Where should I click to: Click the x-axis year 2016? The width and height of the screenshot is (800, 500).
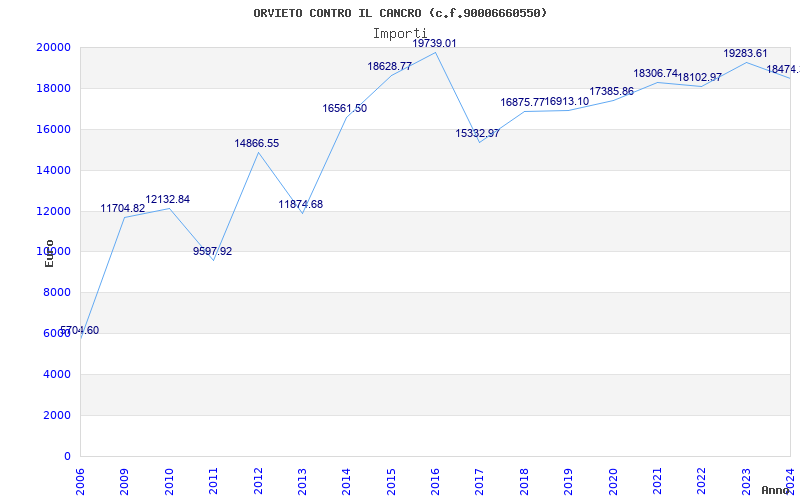[435, 482]
